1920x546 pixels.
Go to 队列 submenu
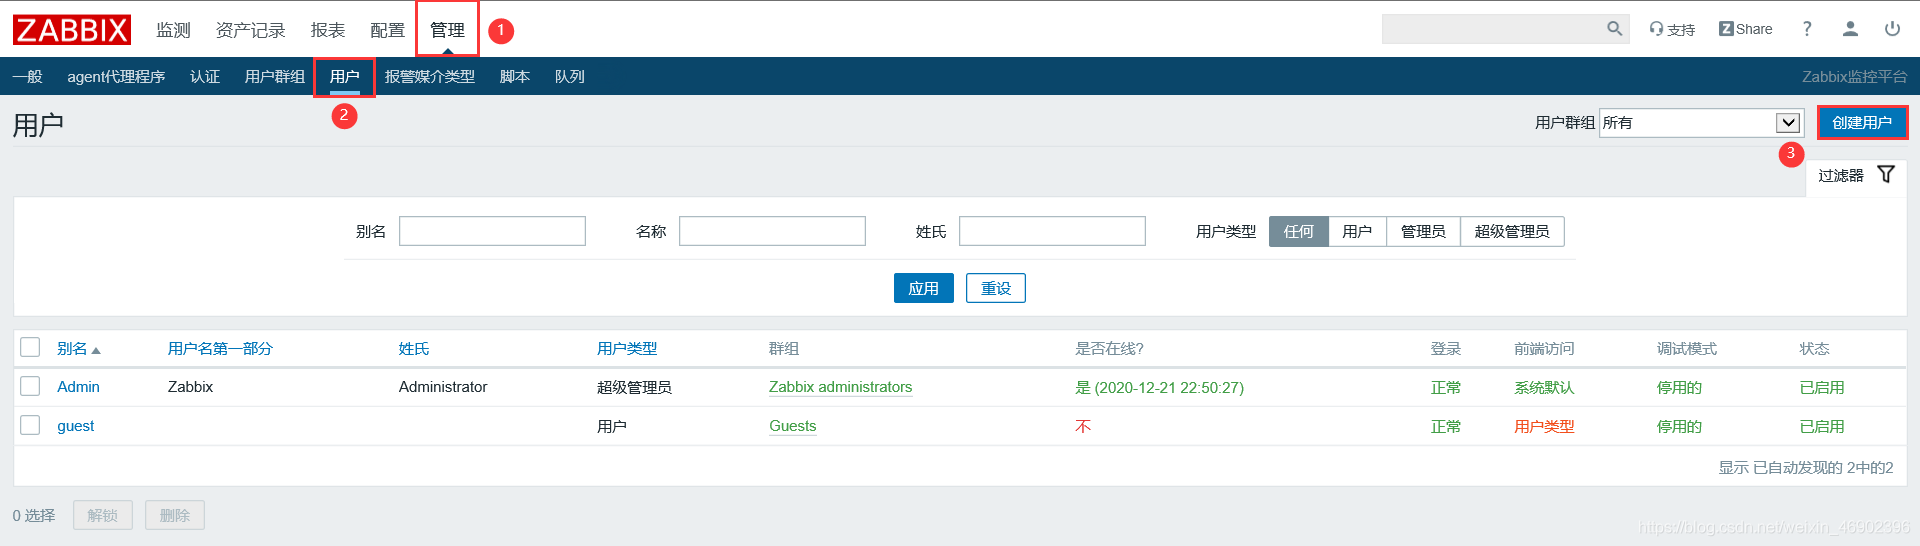(x=570, y=76)
